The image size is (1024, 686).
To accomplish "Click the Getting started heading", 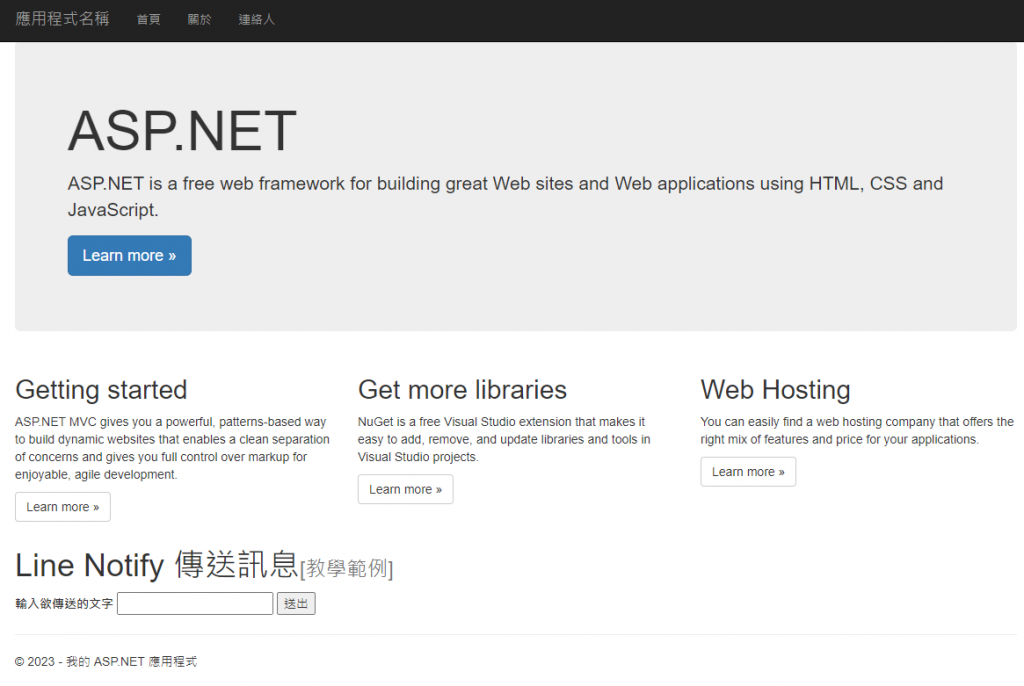I will tap(101, 390).
